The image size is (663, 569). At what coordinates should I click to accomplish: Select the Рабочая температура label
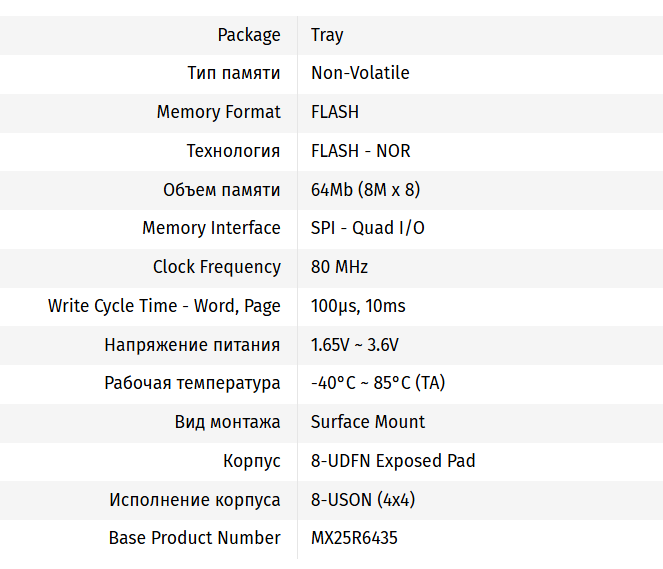coord(192,383)
